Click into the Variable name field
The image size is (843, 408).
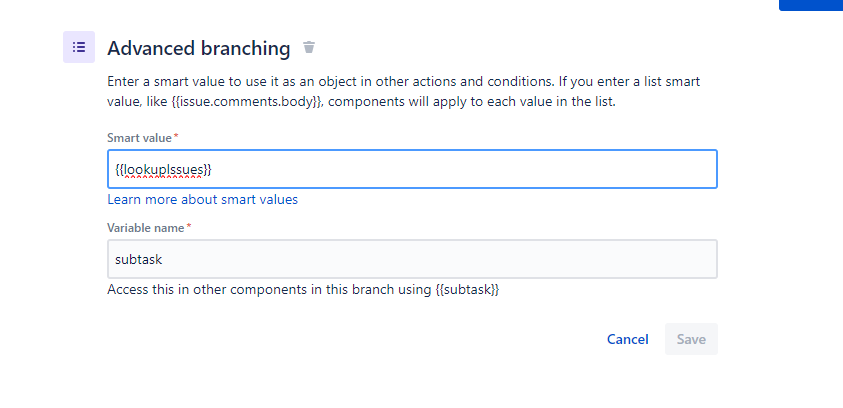pyautogui.click(x=412, y=259)
